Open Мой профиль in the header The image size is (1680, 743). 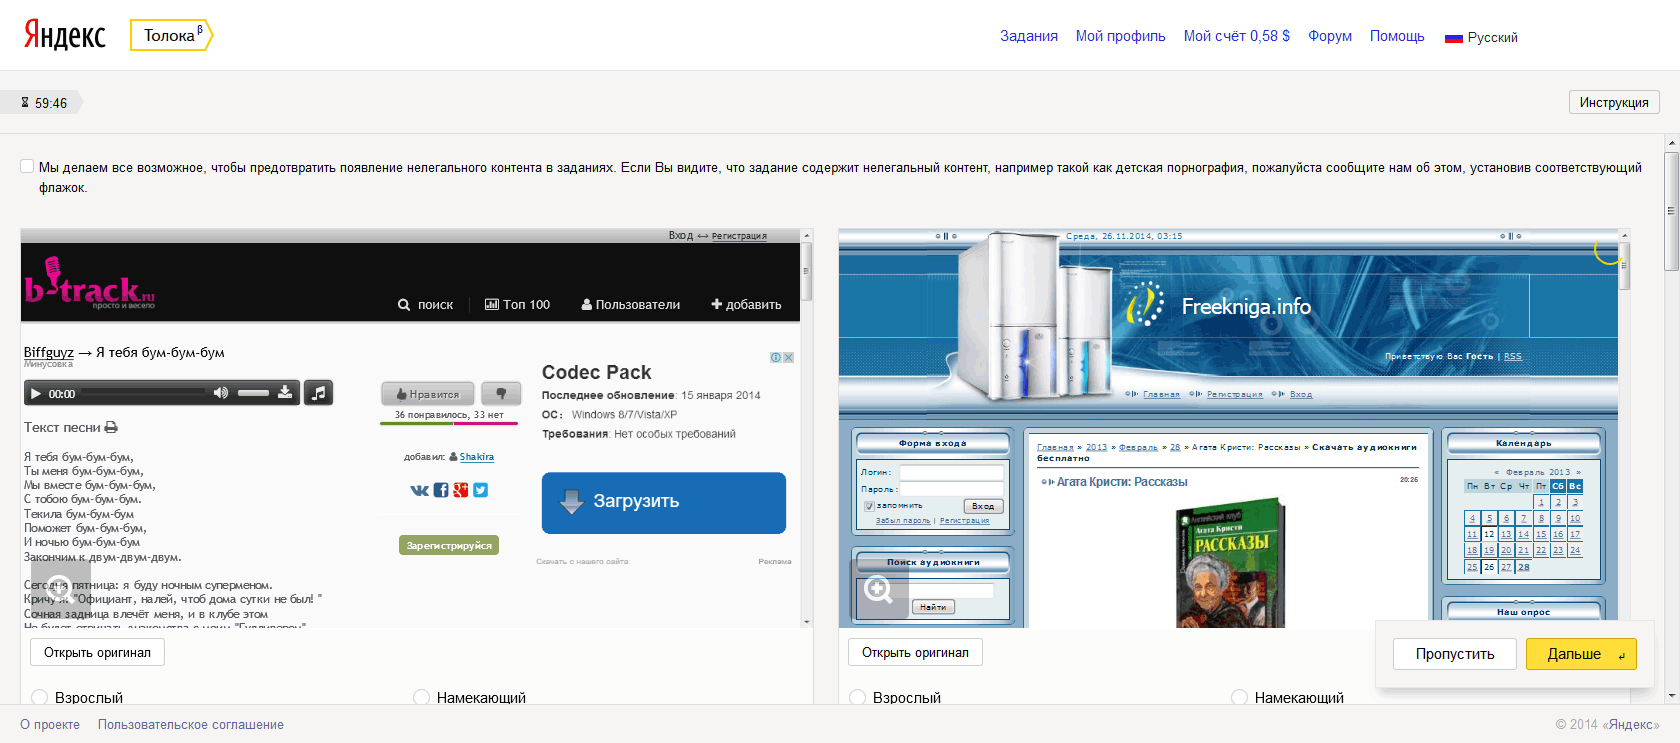[x=1121, y=36]
